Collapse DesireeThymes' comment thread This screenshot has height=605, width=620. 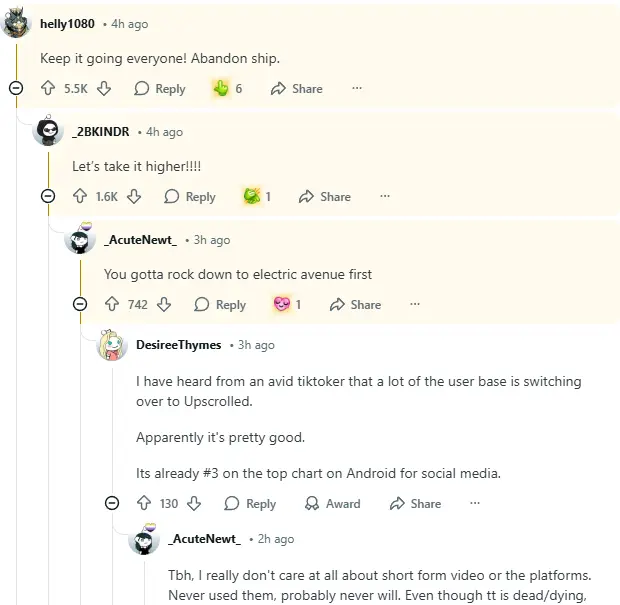coord(112,504)
